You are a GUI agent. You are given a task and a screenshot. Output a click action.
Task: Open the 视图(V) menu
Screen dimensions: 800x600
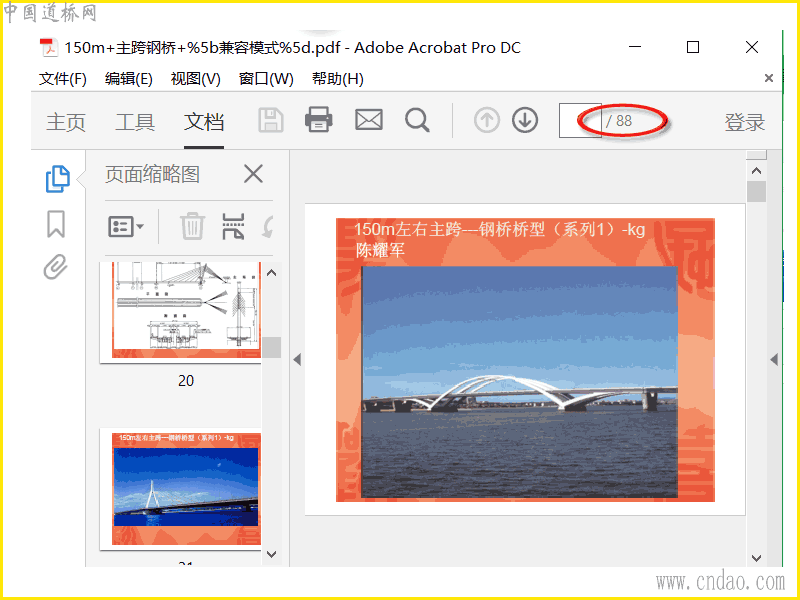click(x=195, y=79)
